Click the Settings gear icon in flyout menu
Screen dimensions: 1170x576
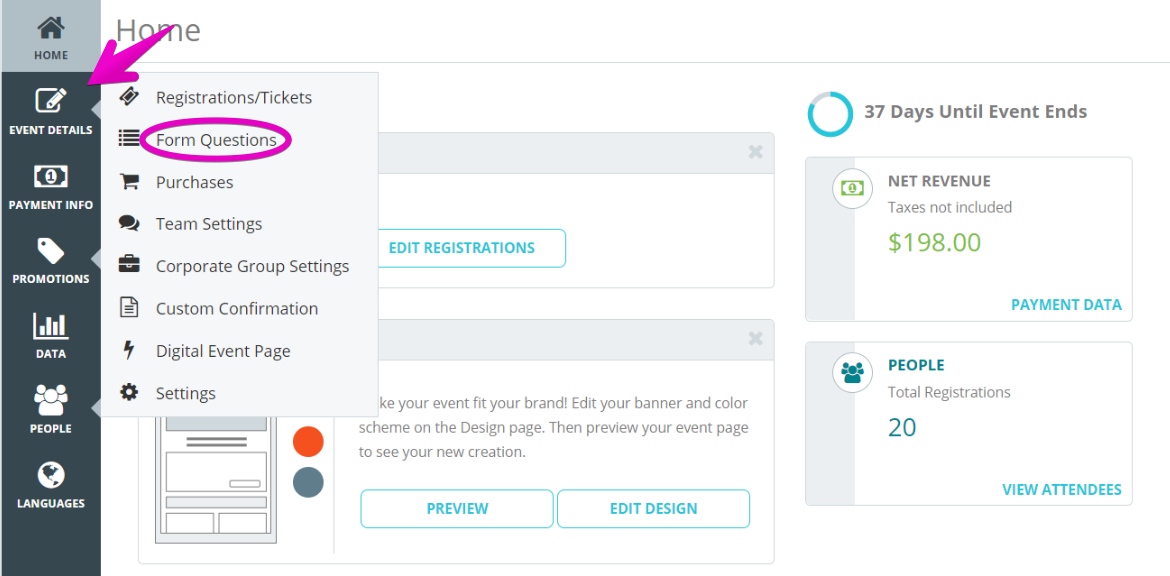click(x=129, y=392)
